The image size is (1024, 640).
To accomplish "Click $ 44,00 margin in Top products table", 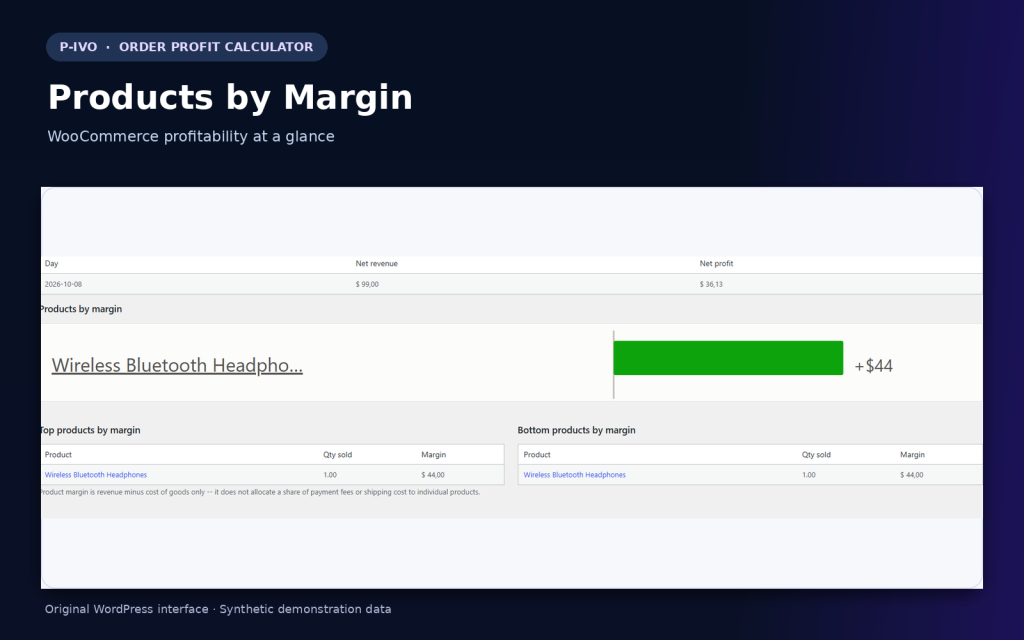I will [x=433, y=475].
